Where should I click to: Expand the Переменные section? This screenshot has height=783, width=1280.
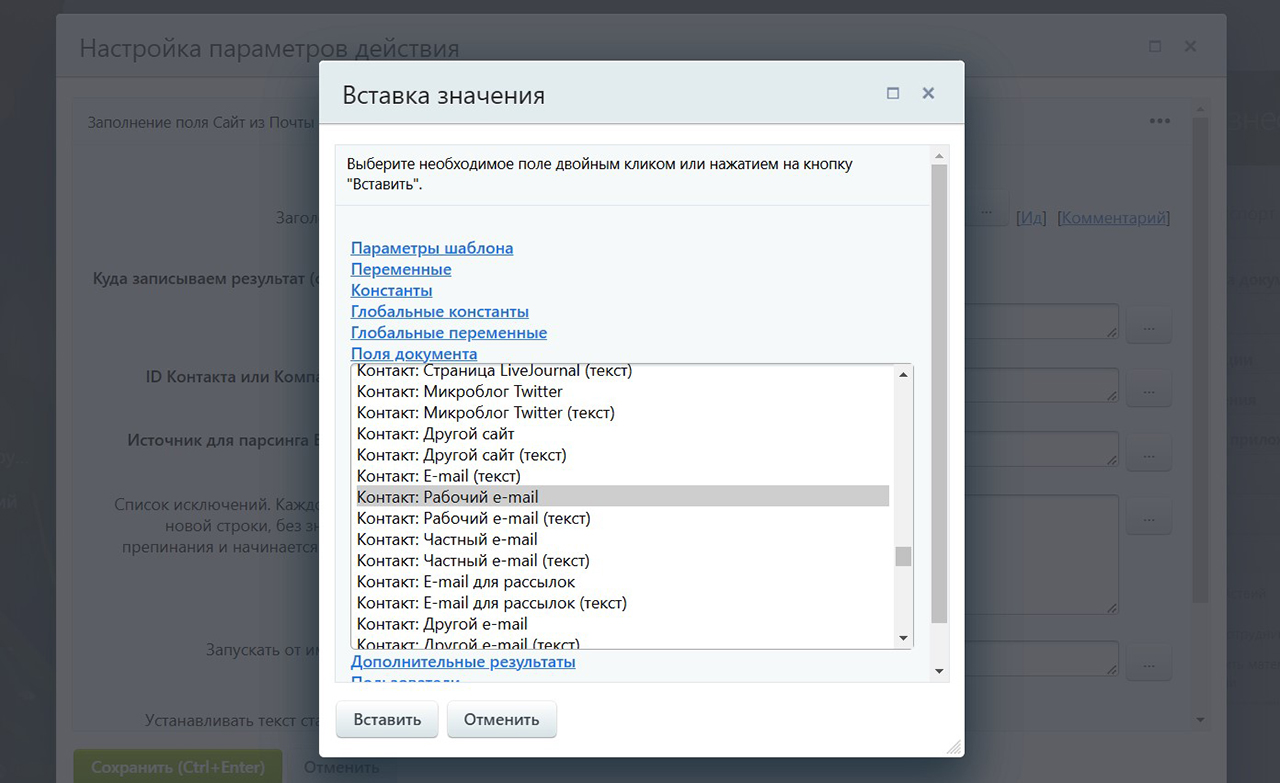click(x=401, y=269)
